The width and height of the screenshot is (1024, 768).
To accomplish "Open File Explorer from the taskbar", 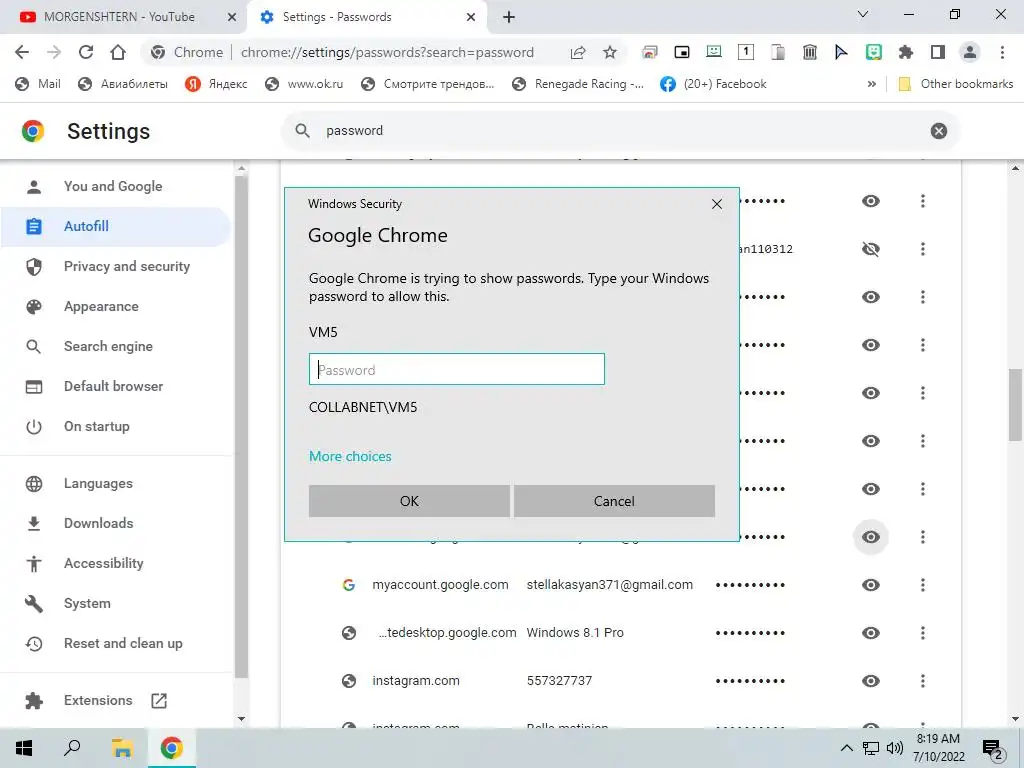I will point(122,748).
